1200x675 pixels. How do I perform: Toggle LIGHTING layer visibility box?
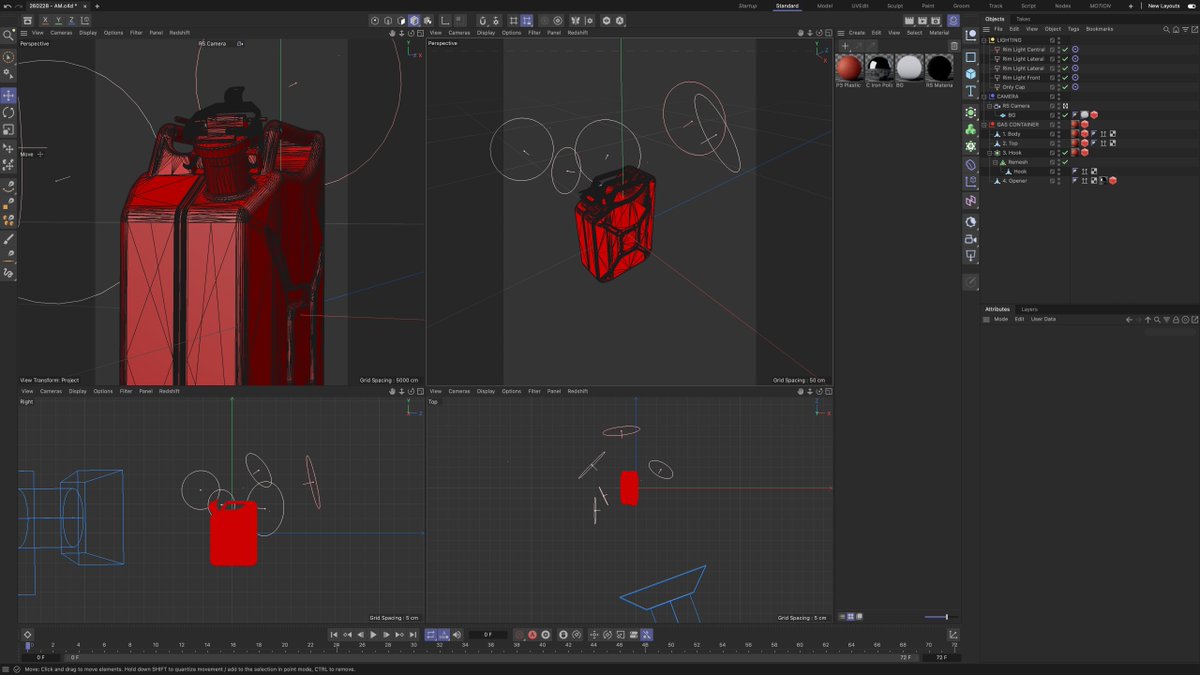click(x=1052, y=40)
